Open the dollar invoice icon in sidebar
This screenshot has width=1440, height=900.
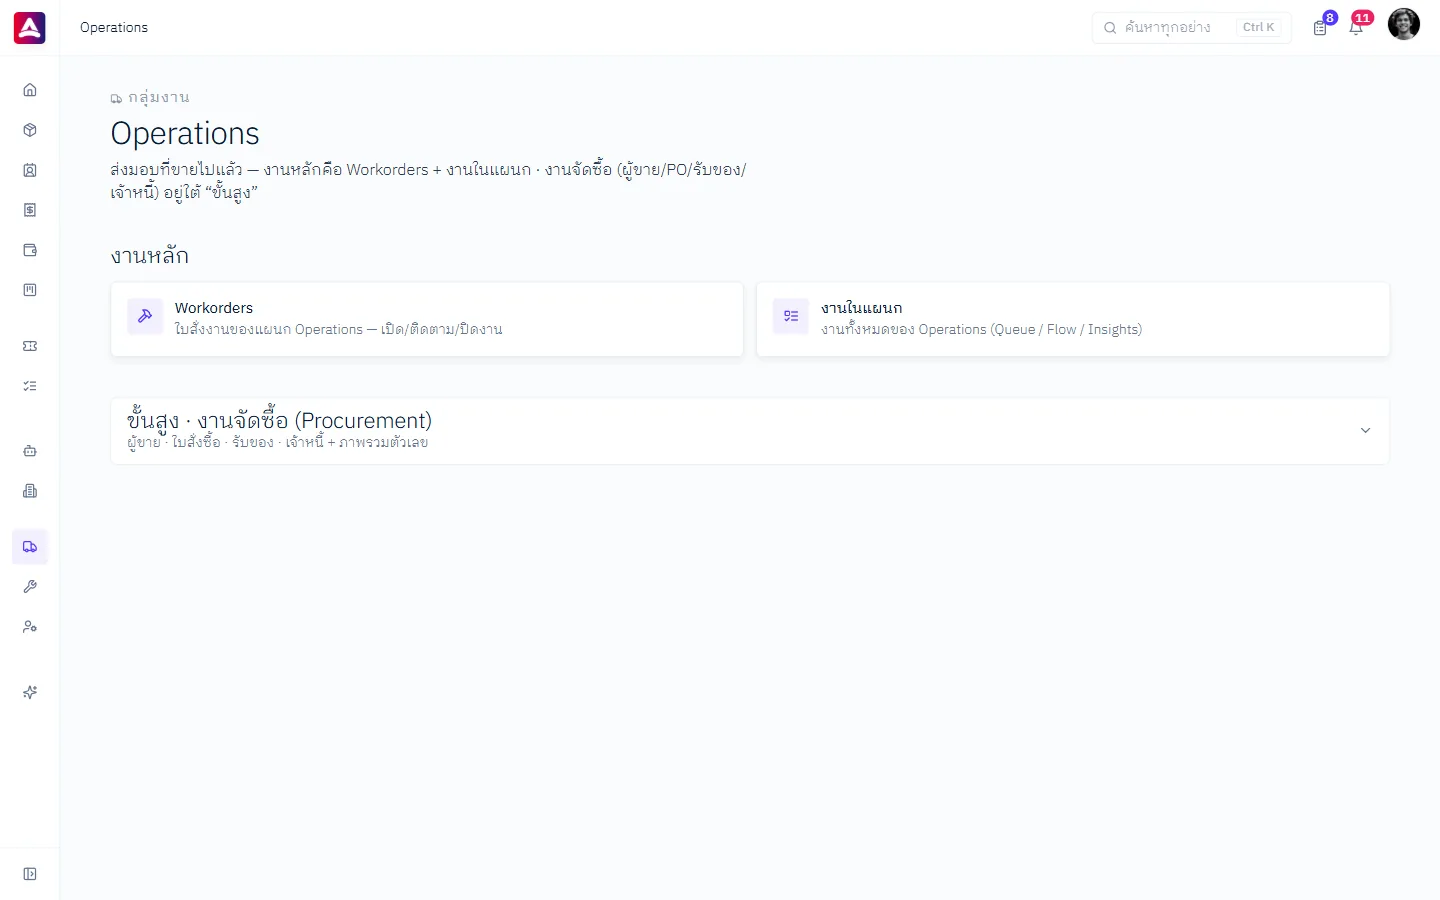click(x=30, y=210)
